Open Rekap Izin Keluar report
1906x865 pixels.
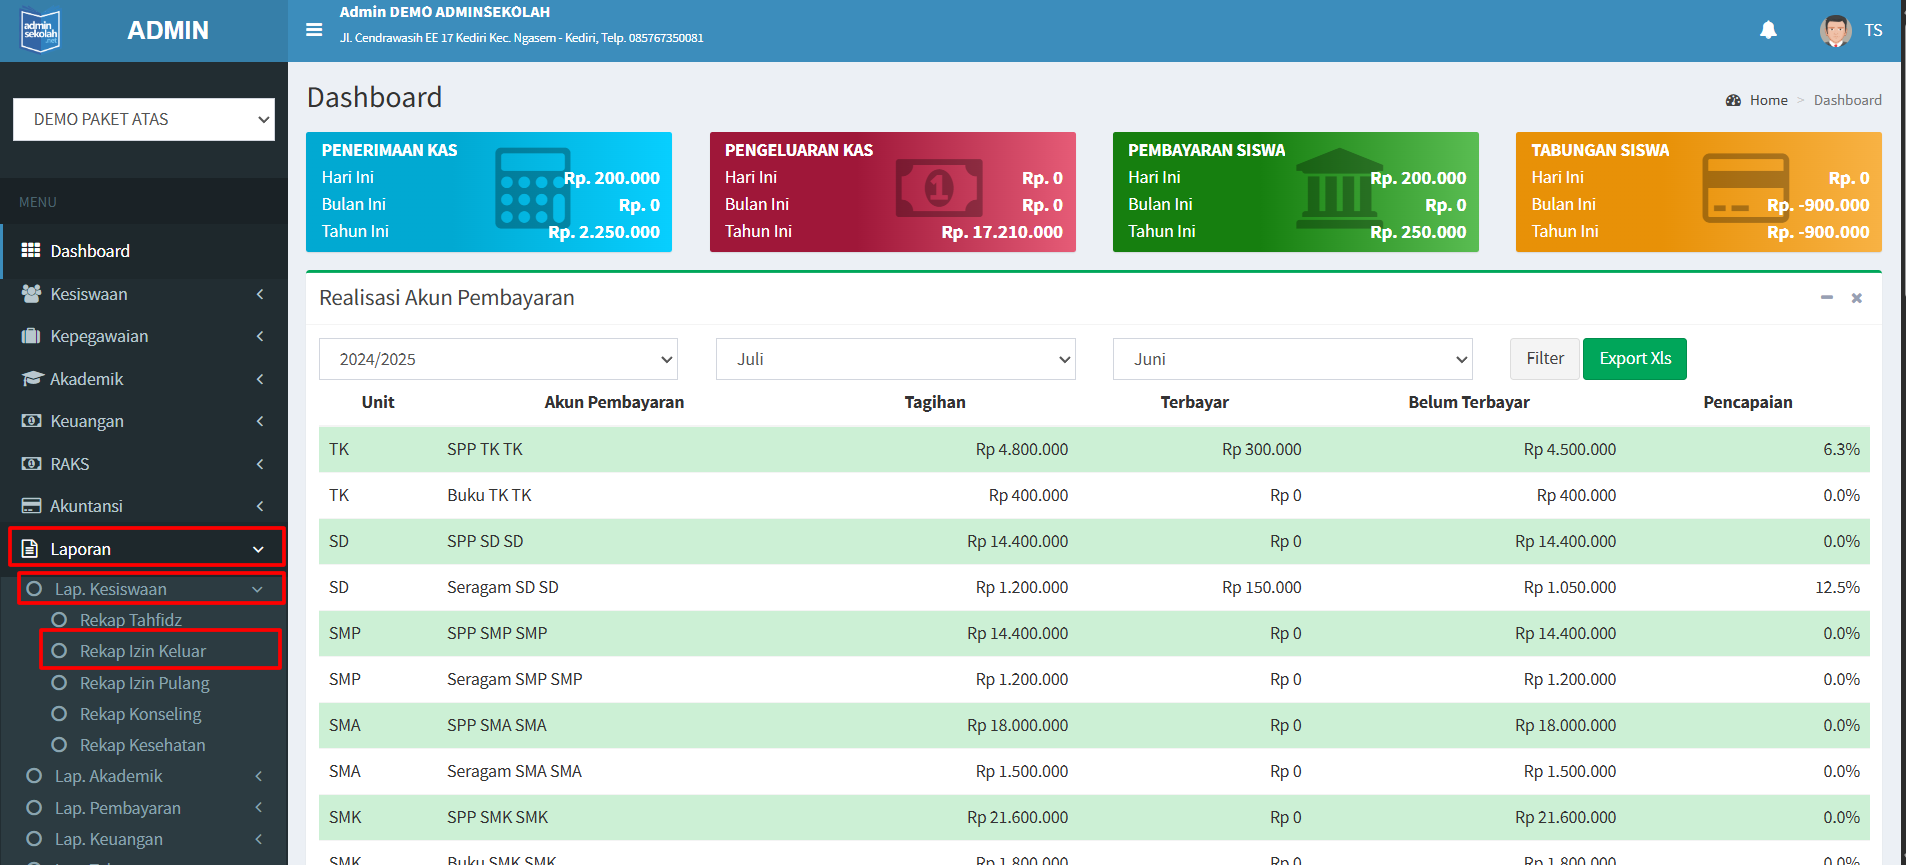tap(143, 651)
